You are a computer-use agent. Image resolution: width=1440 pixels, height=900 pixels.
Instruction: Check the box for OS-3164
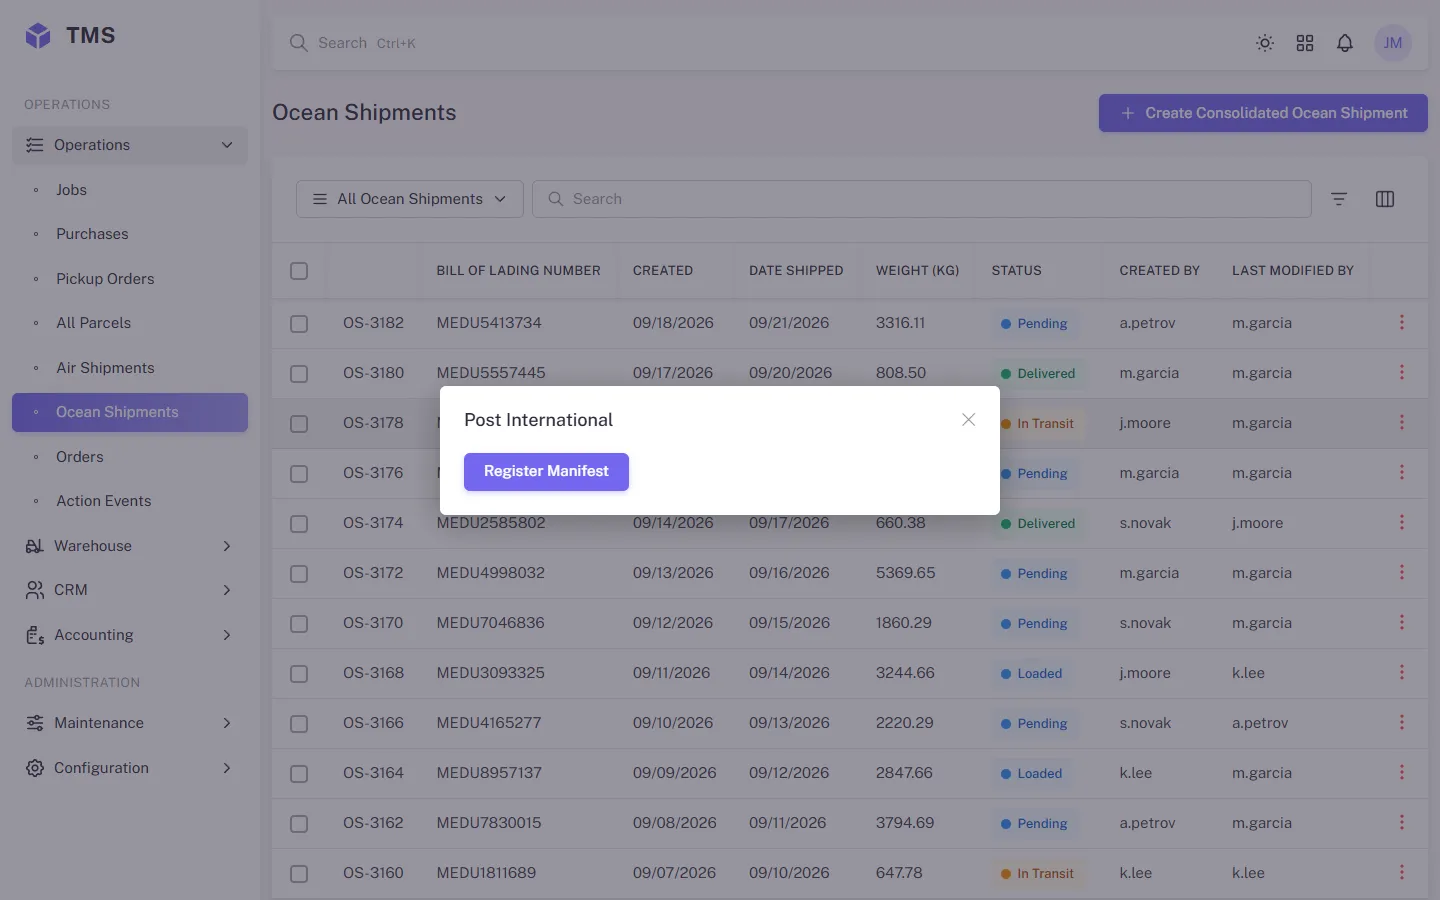tap(299, 774)
